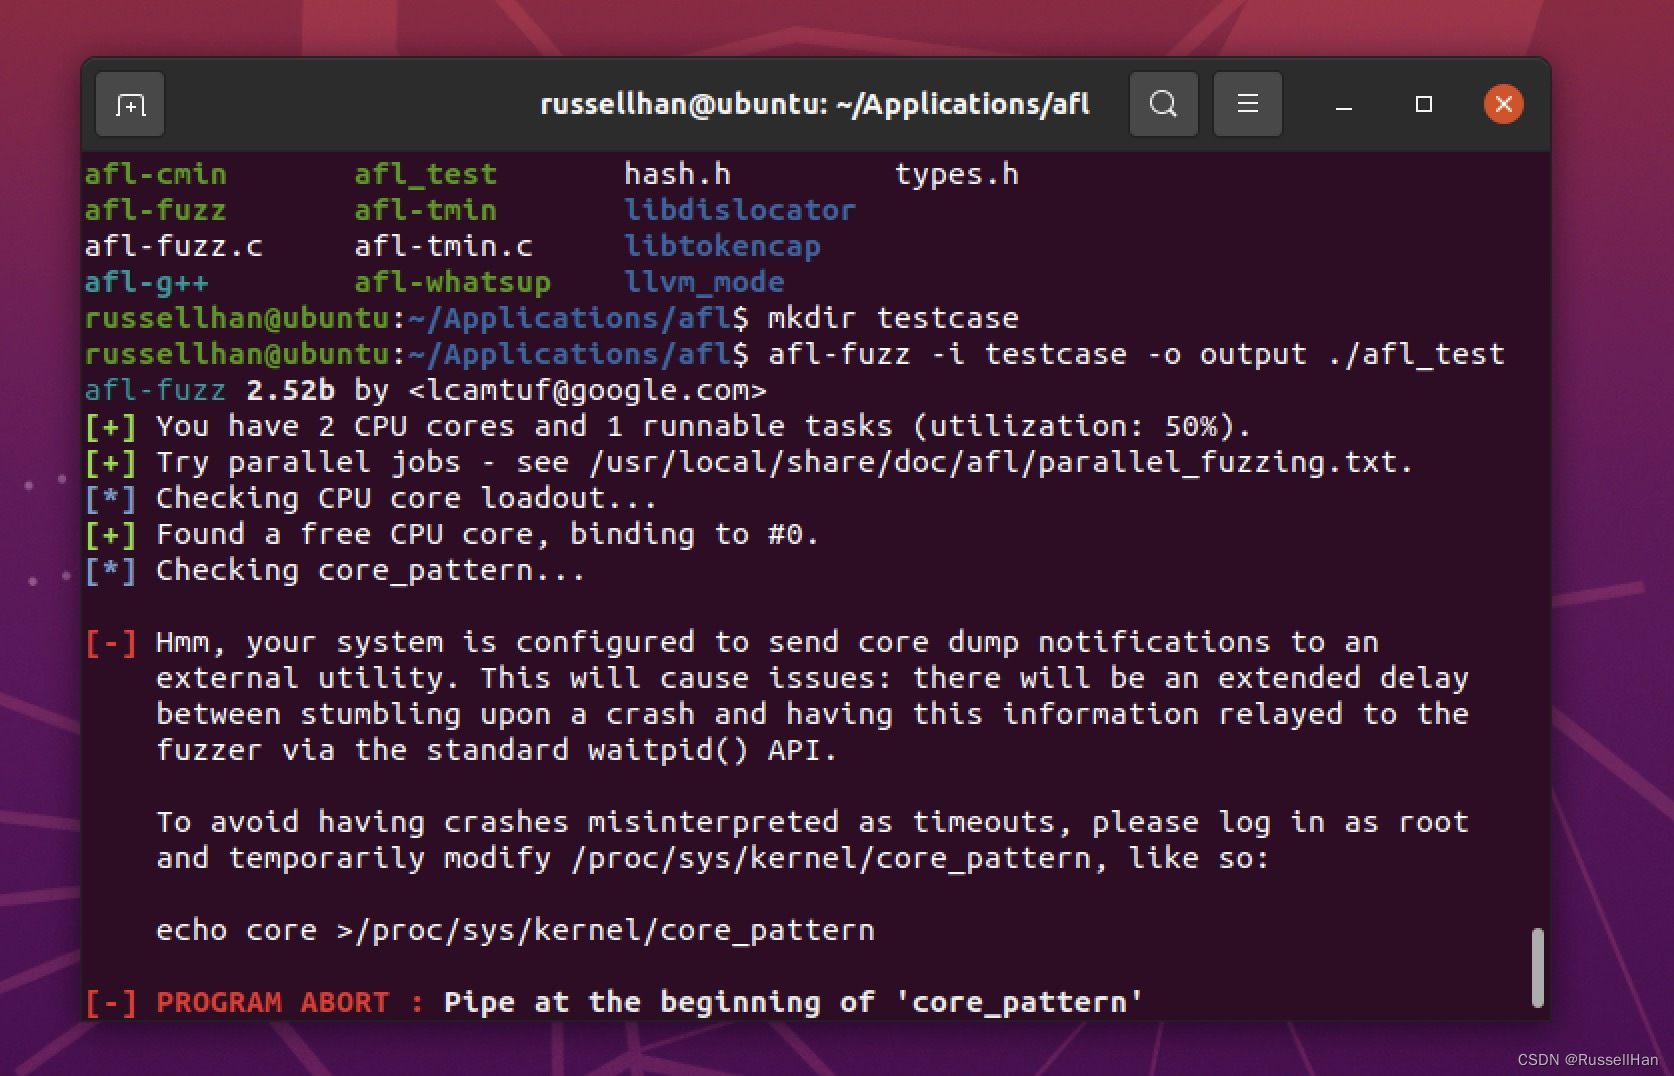Click the 'echo core >/proc/sys/kernel/core_pattern' command
The width and height of the screenshot is (1674, 1076).
(515, 930)
